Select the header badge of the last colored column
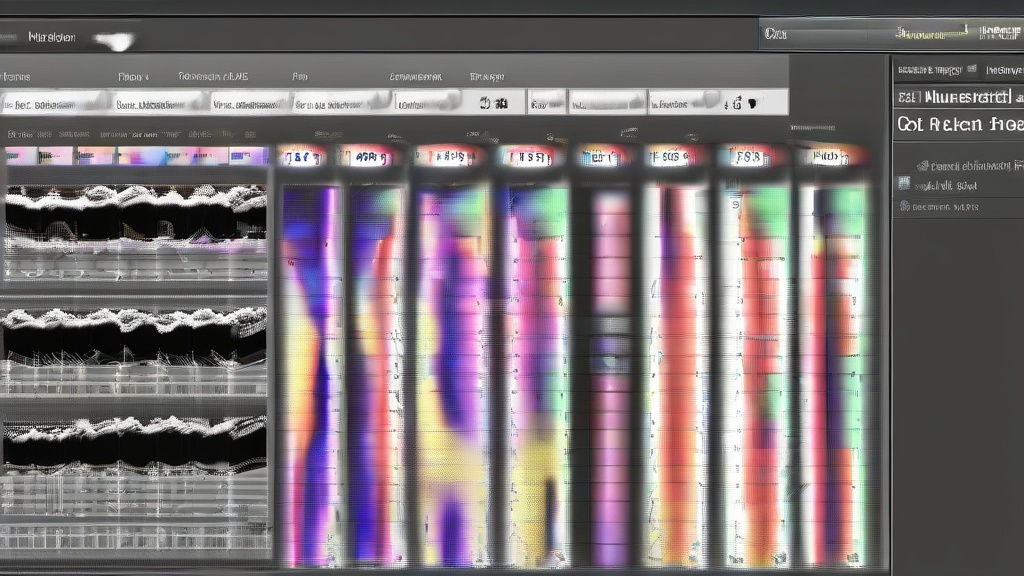 pos(832,156)
